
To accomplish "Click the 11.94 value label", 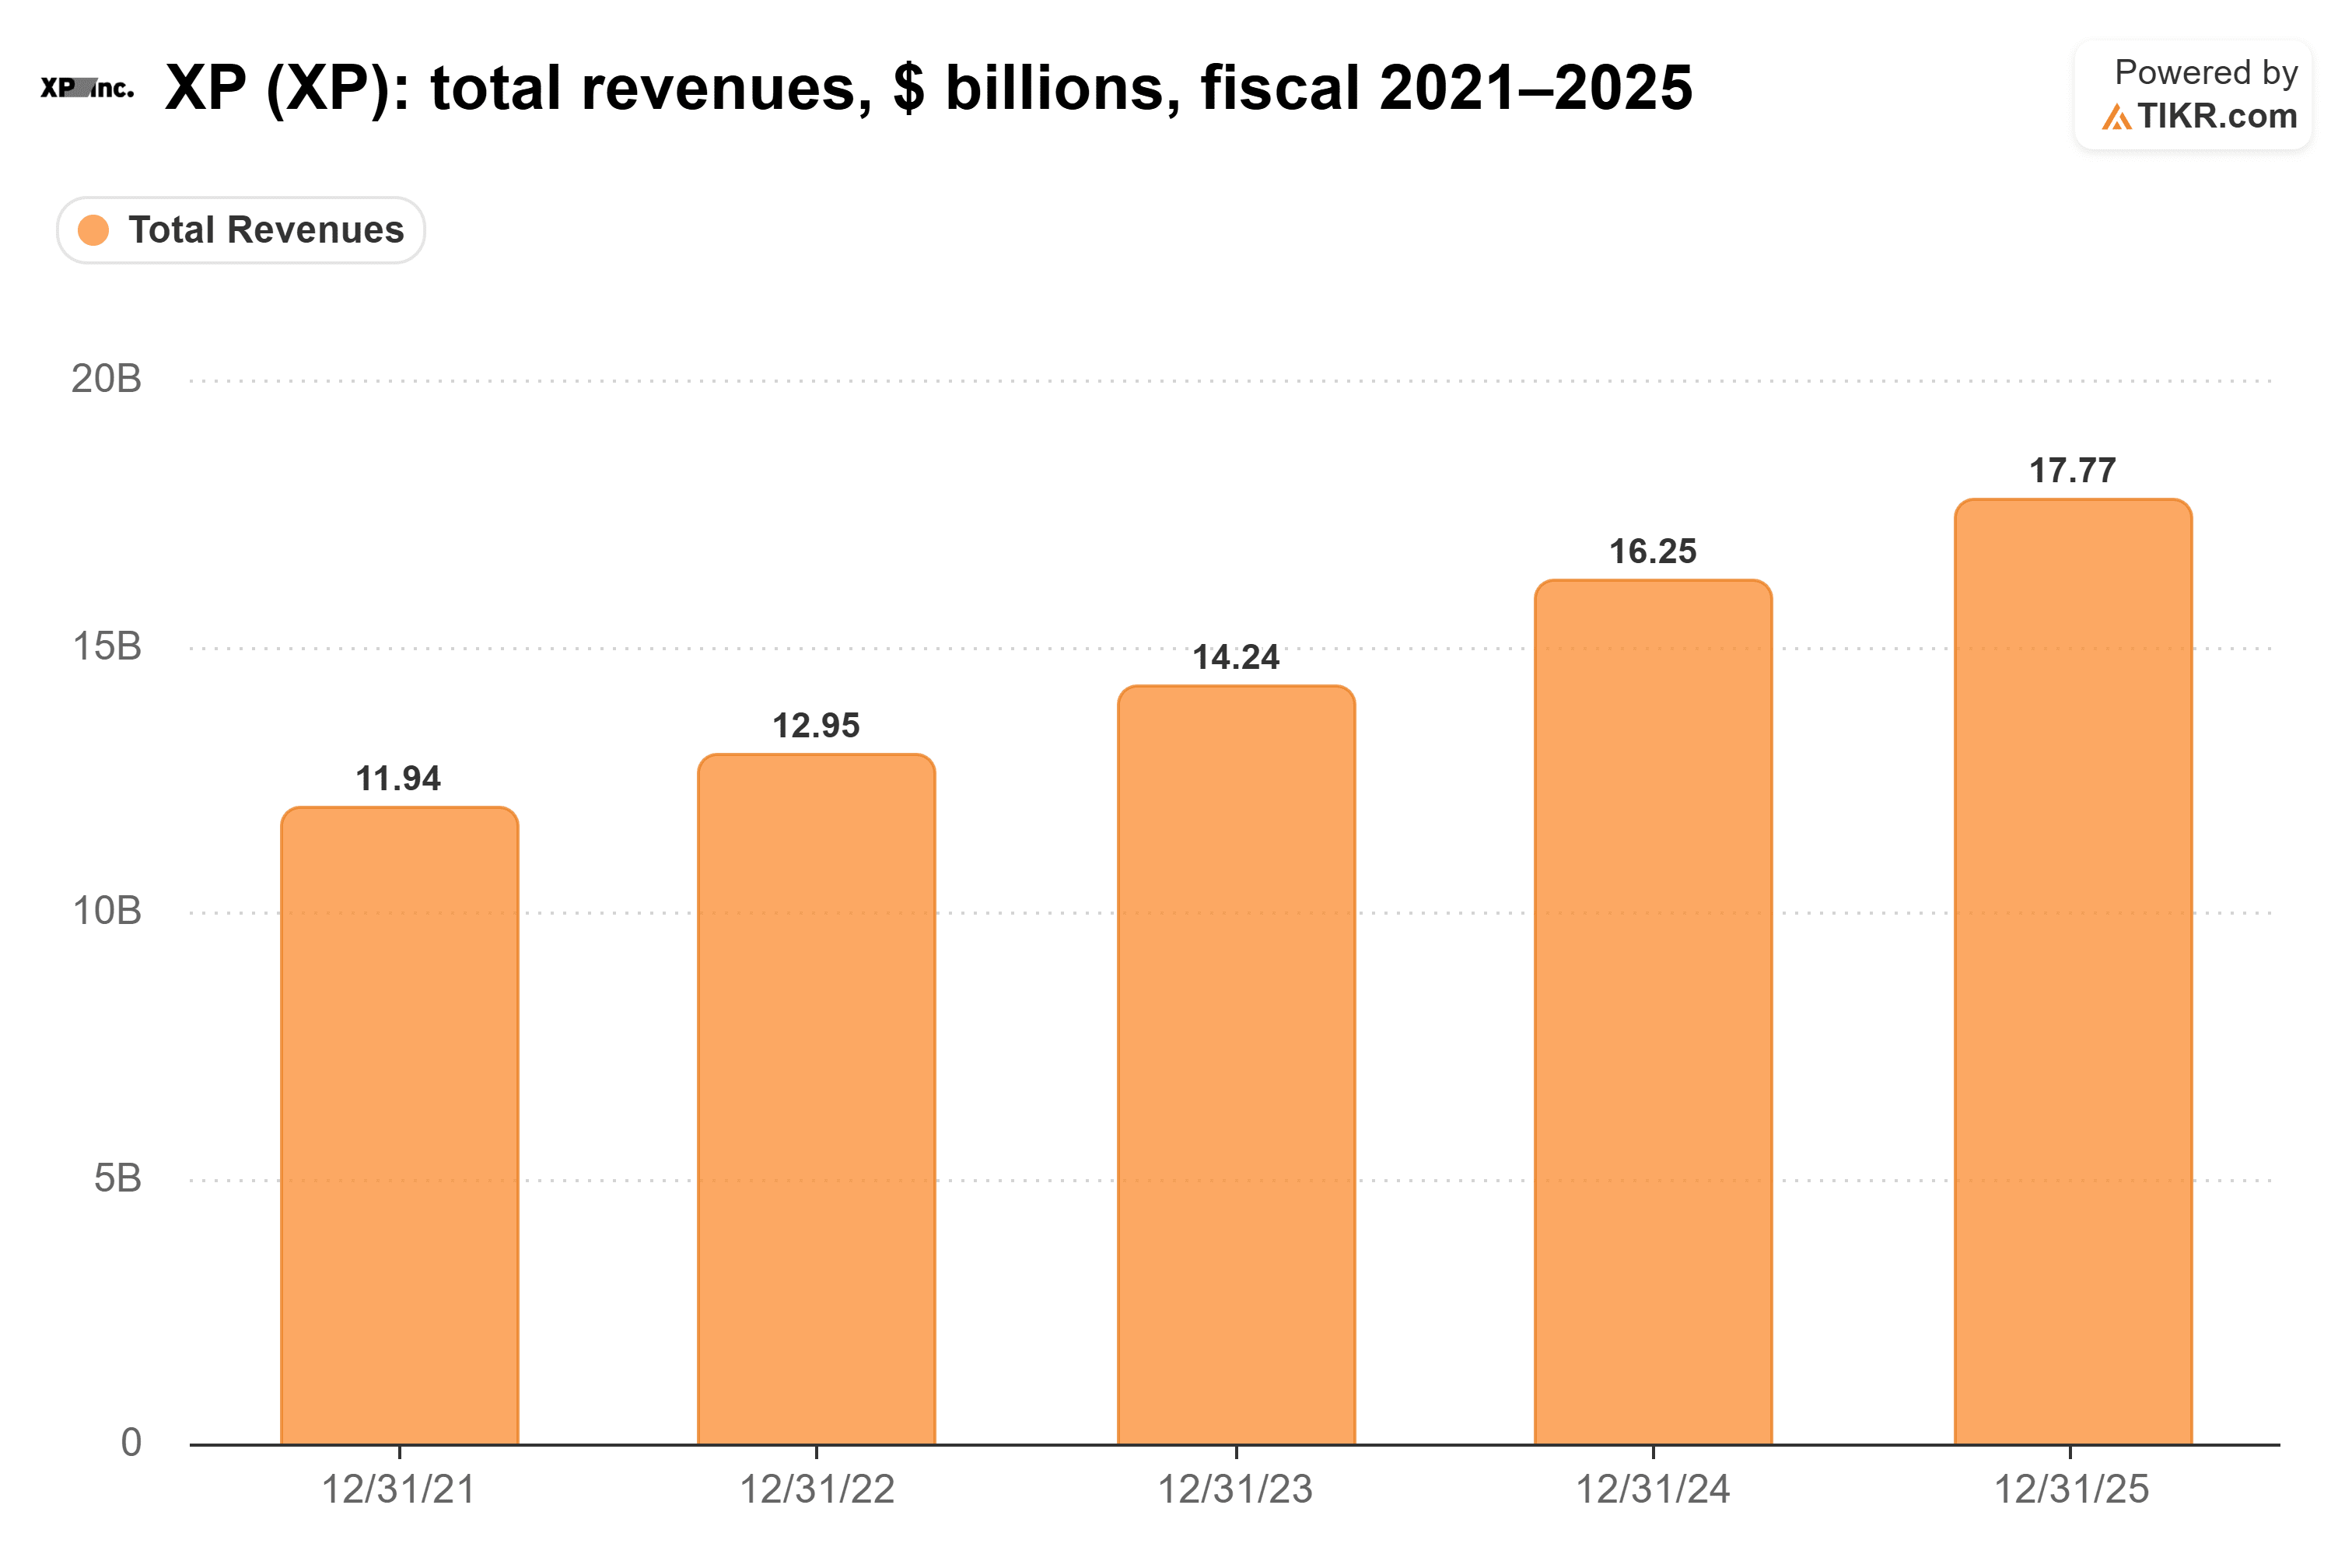I will 398,778.
